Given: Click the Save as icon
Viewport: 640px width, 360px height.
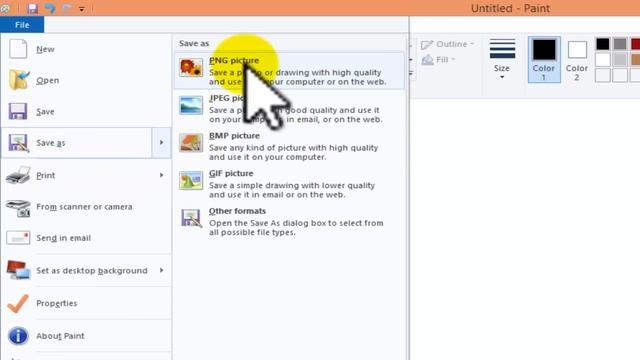Looking at the screenshot, I should click(18, 143).
